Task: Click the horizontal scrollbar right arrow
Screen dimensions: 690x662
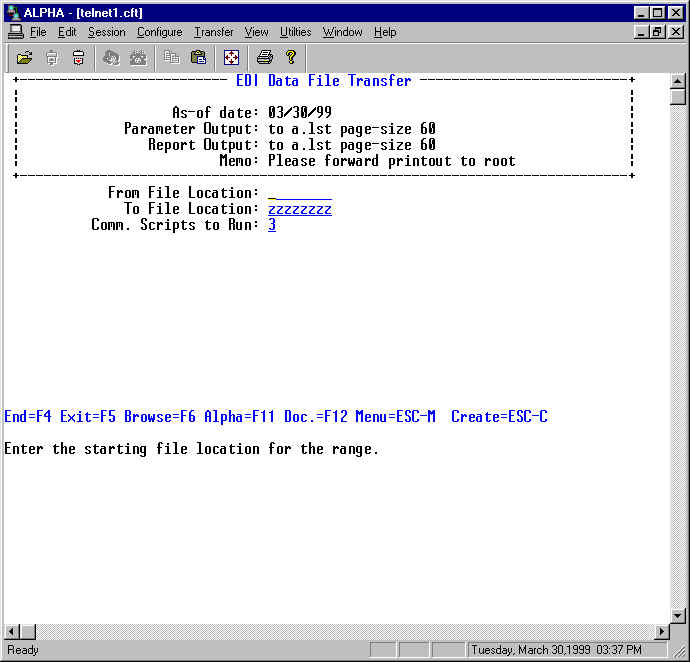Action: (661, 632)
